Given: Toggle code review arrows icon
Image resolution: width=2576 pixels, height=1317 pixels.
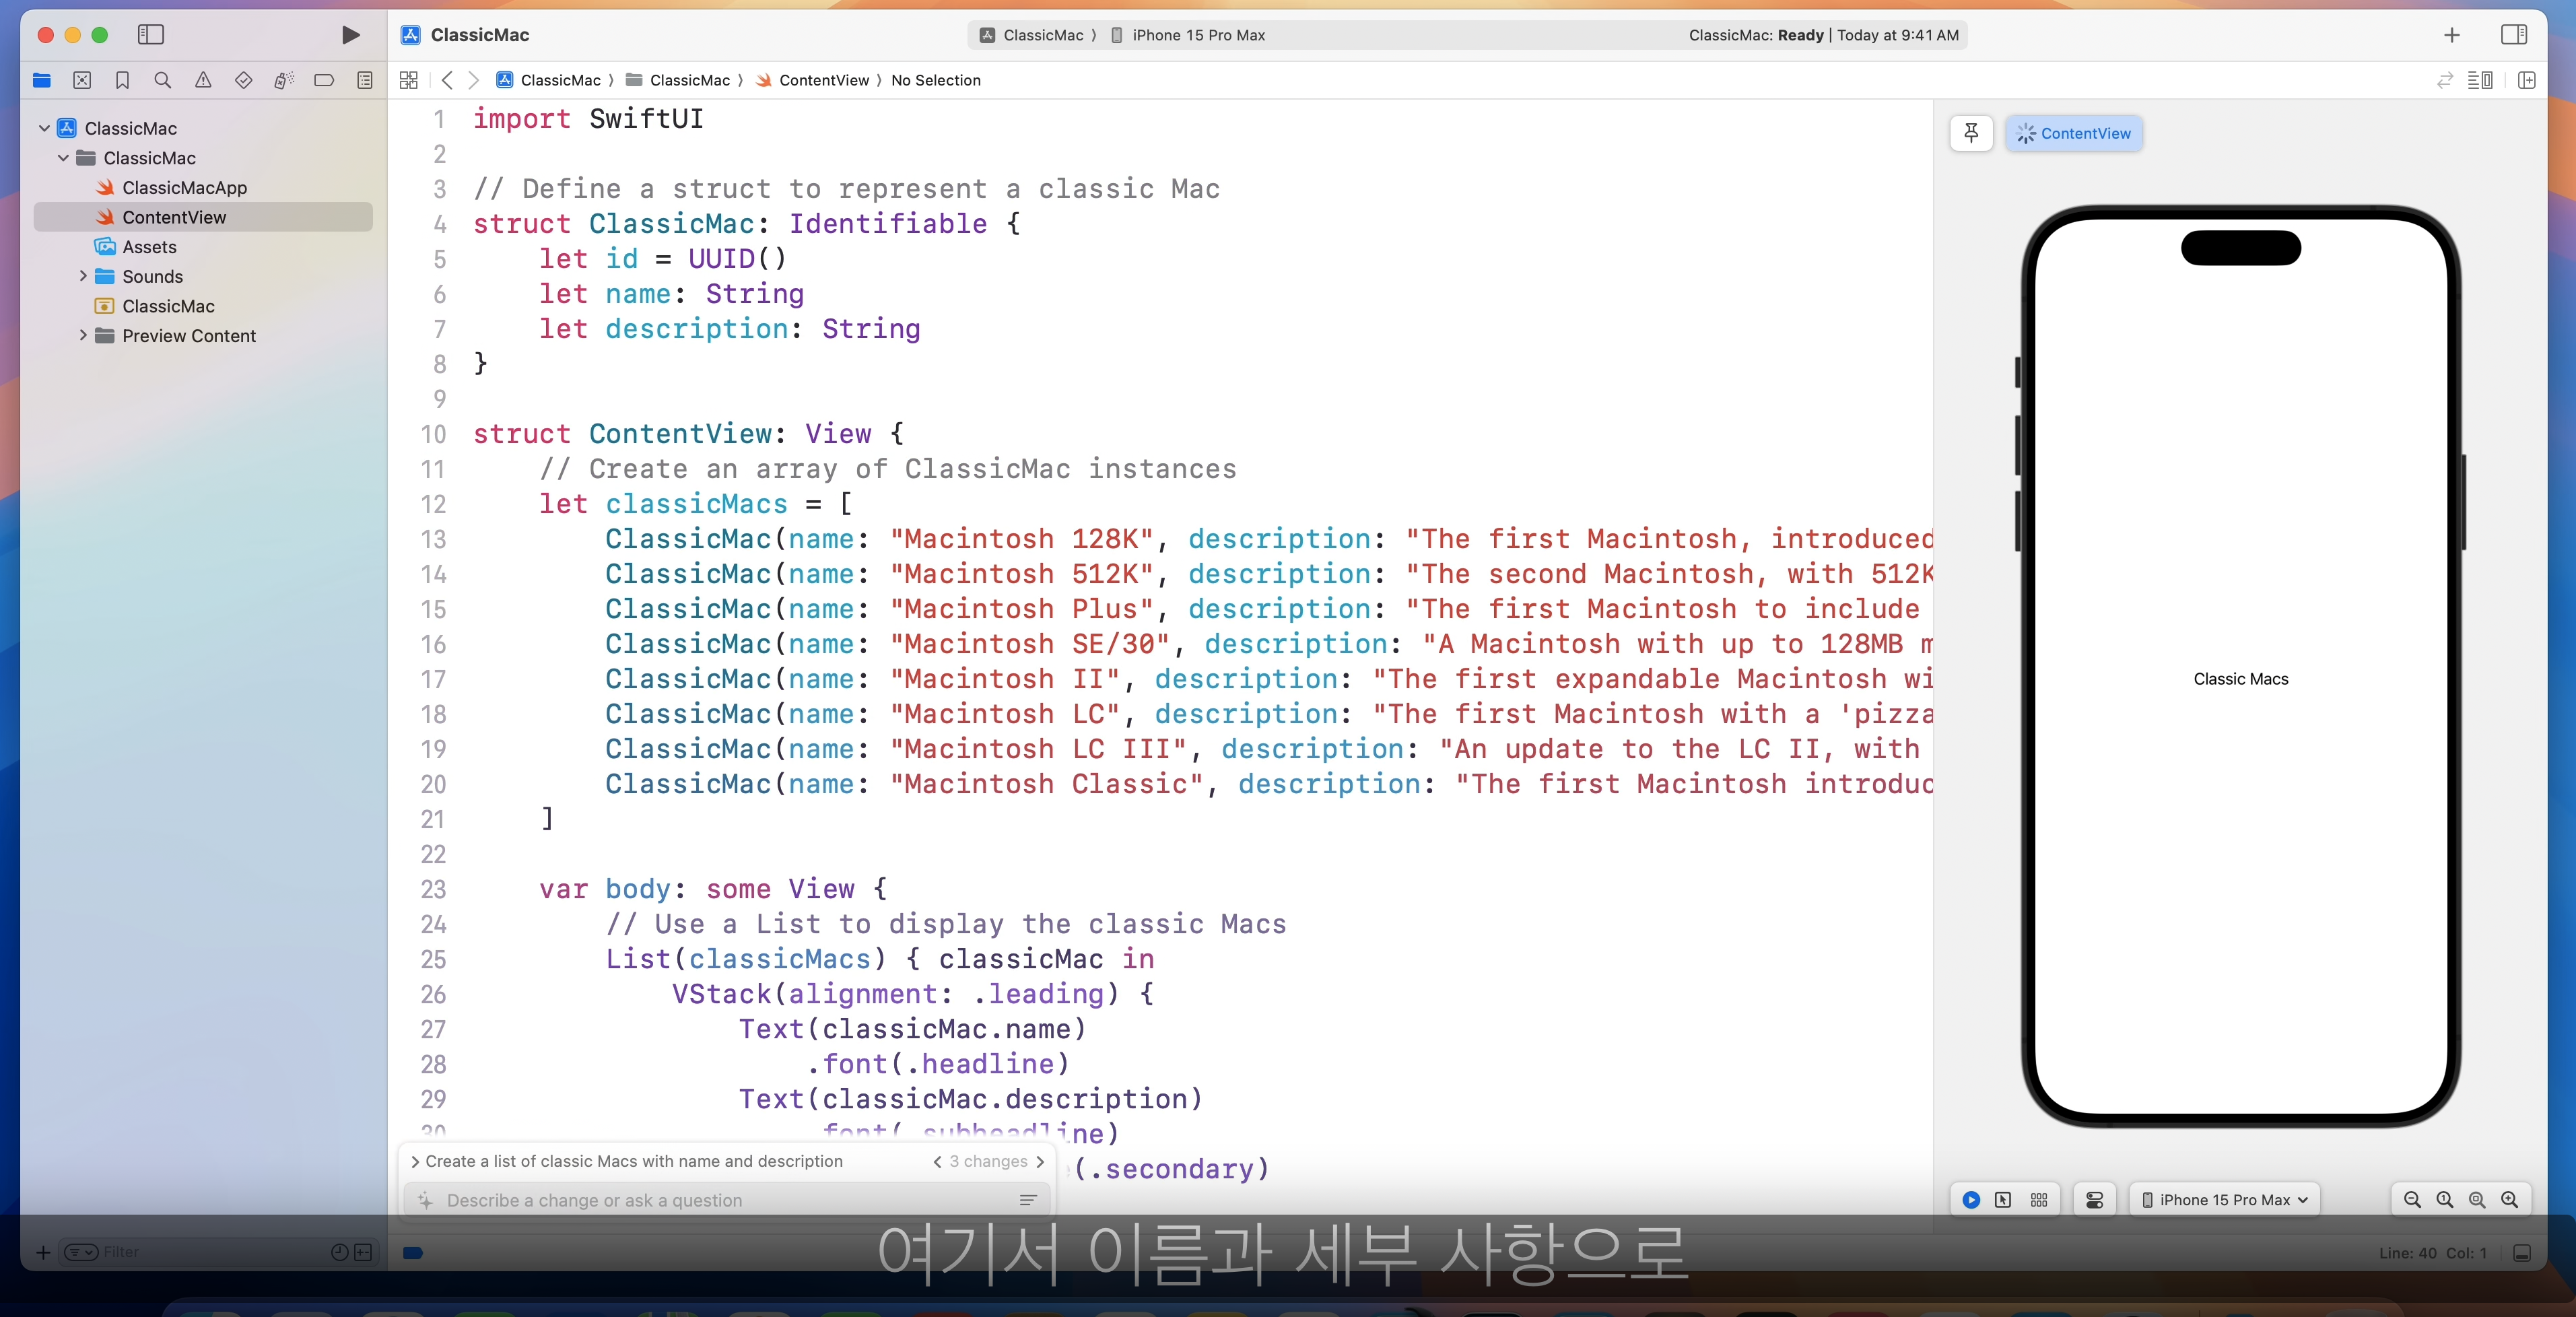Looking at the screenshot, I should click(2444, 80).
